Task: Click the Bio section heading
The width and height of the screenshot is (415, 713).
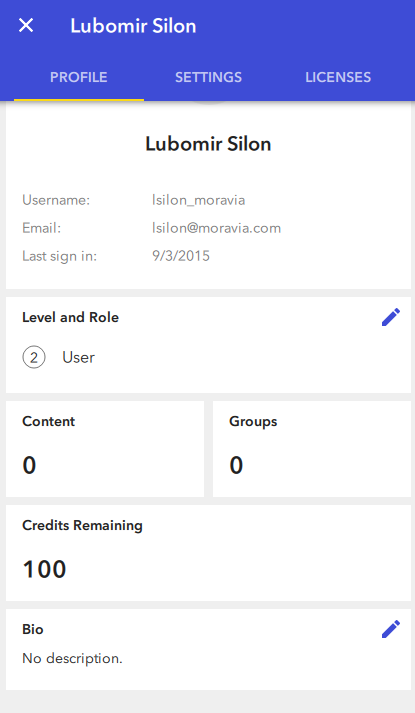Action: [x=33, y=629]
